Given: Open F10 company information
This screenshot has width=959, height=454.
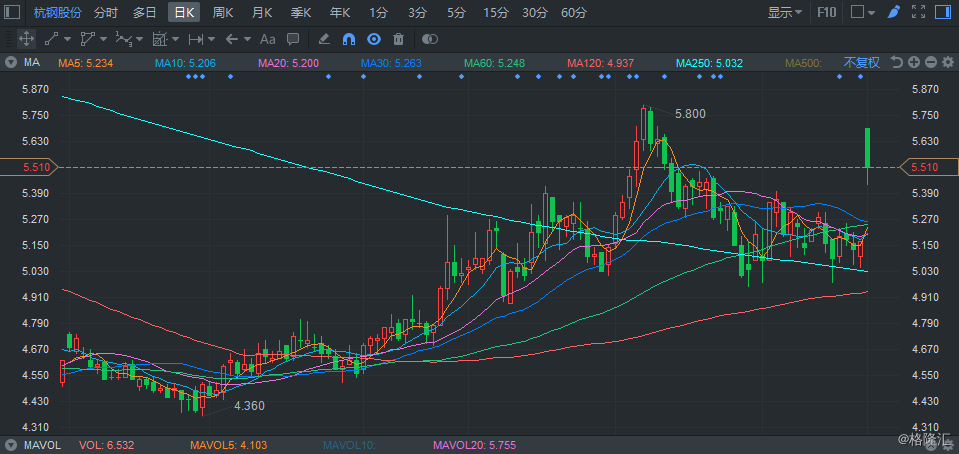Looking at the screenshot, I should coord(827,13).
